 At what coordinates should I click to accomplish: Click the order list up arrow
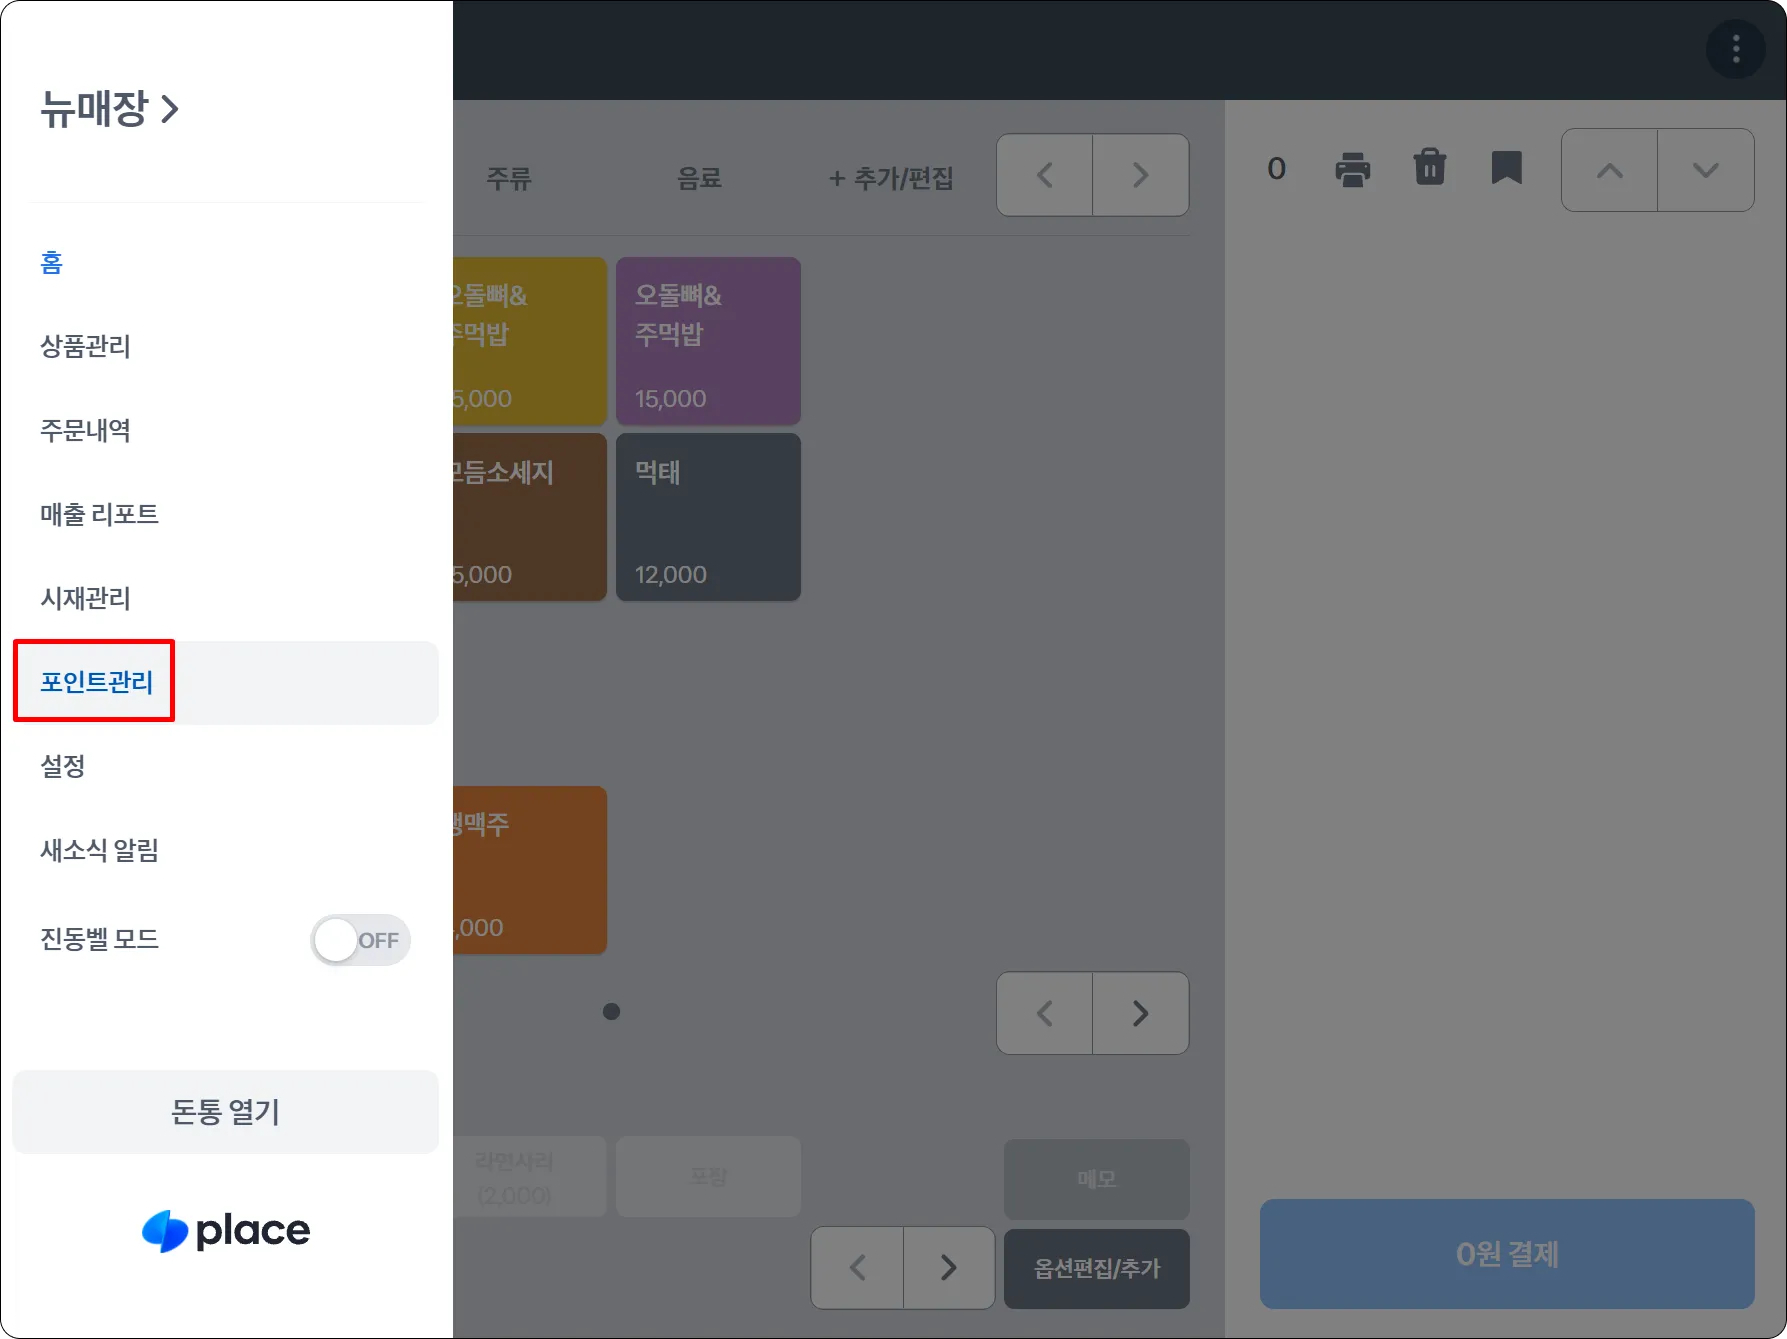point(1609,170)
